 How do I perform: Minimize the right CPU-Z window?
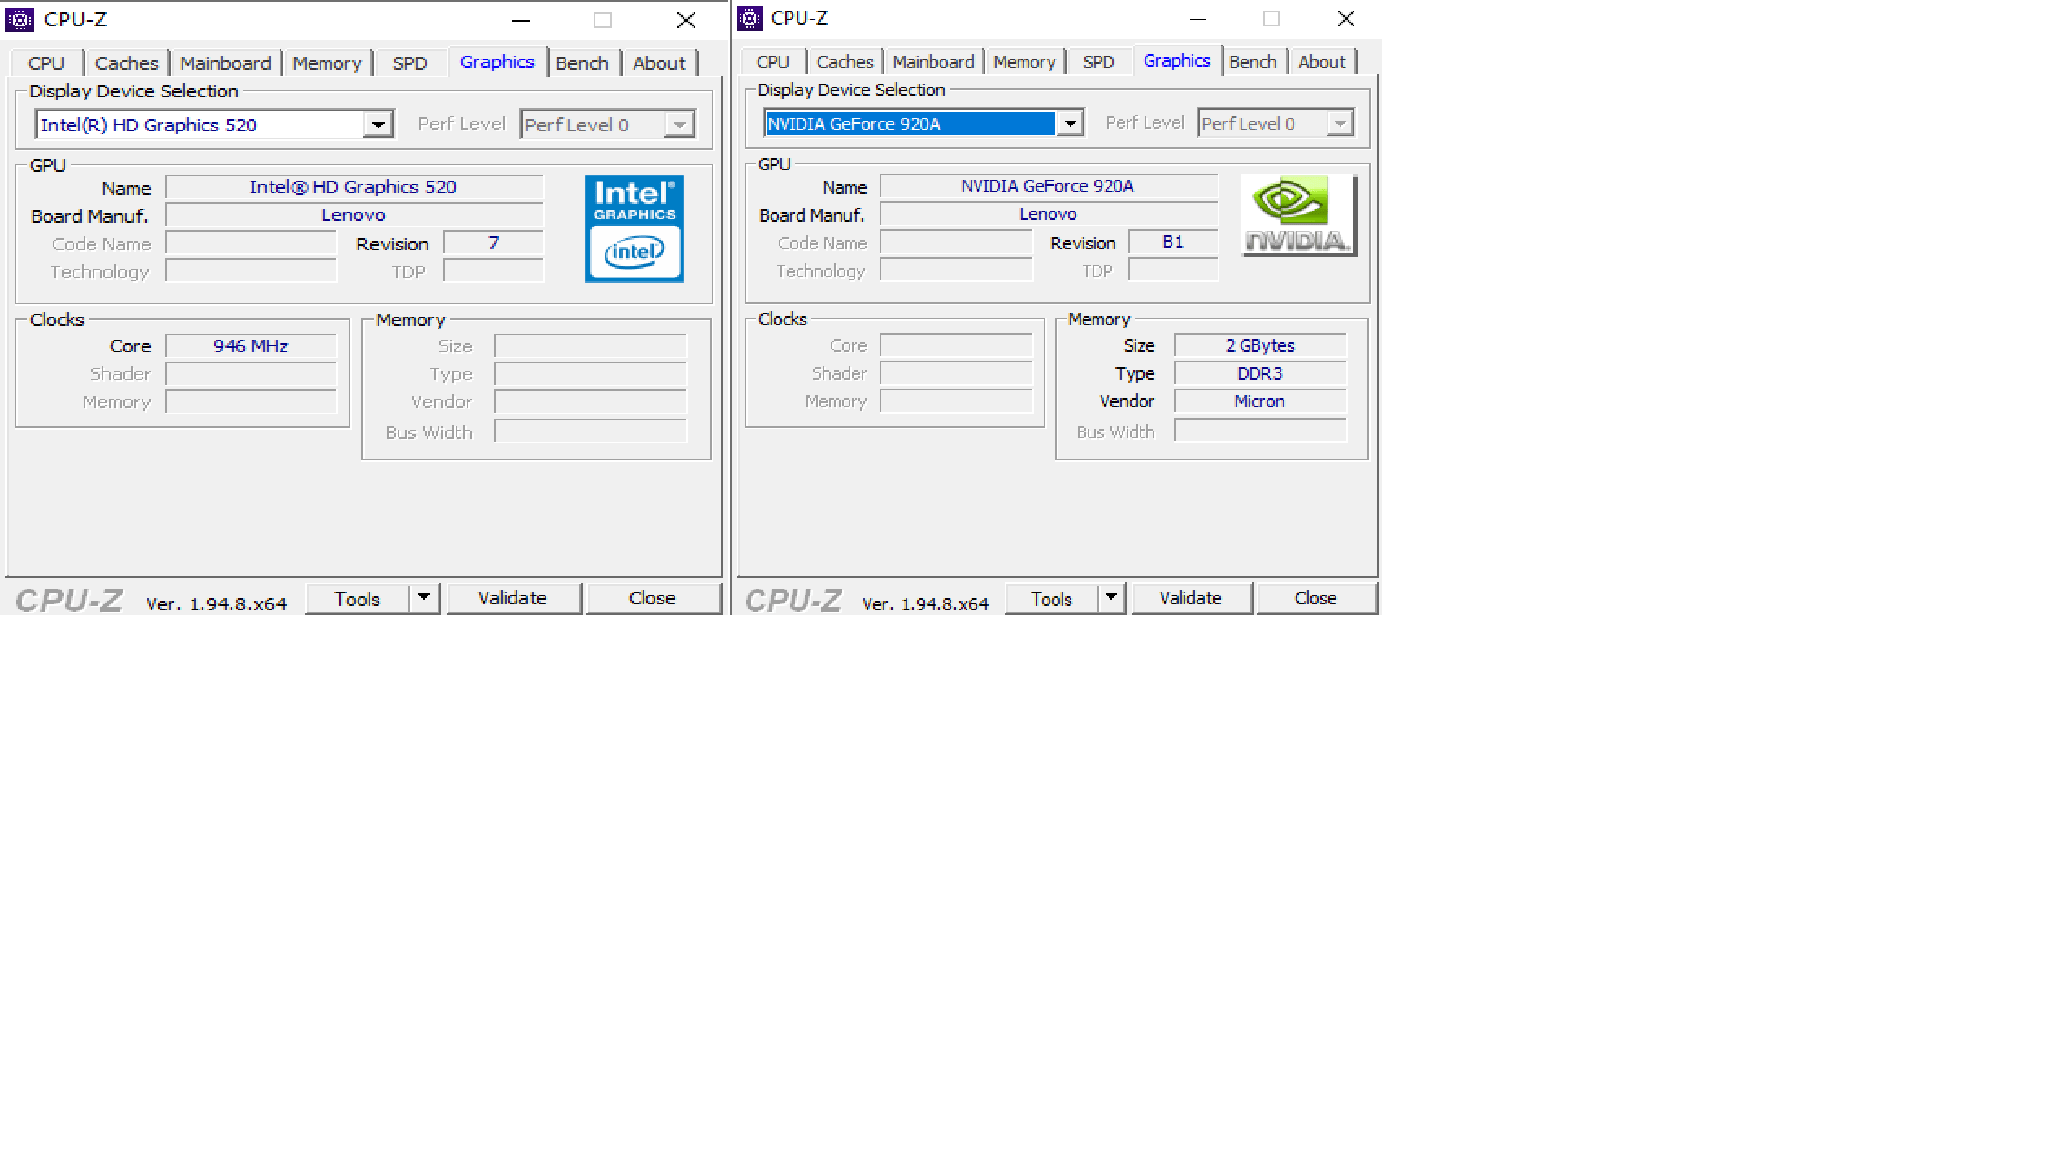pyautogui.click(x=1198, y=19)
